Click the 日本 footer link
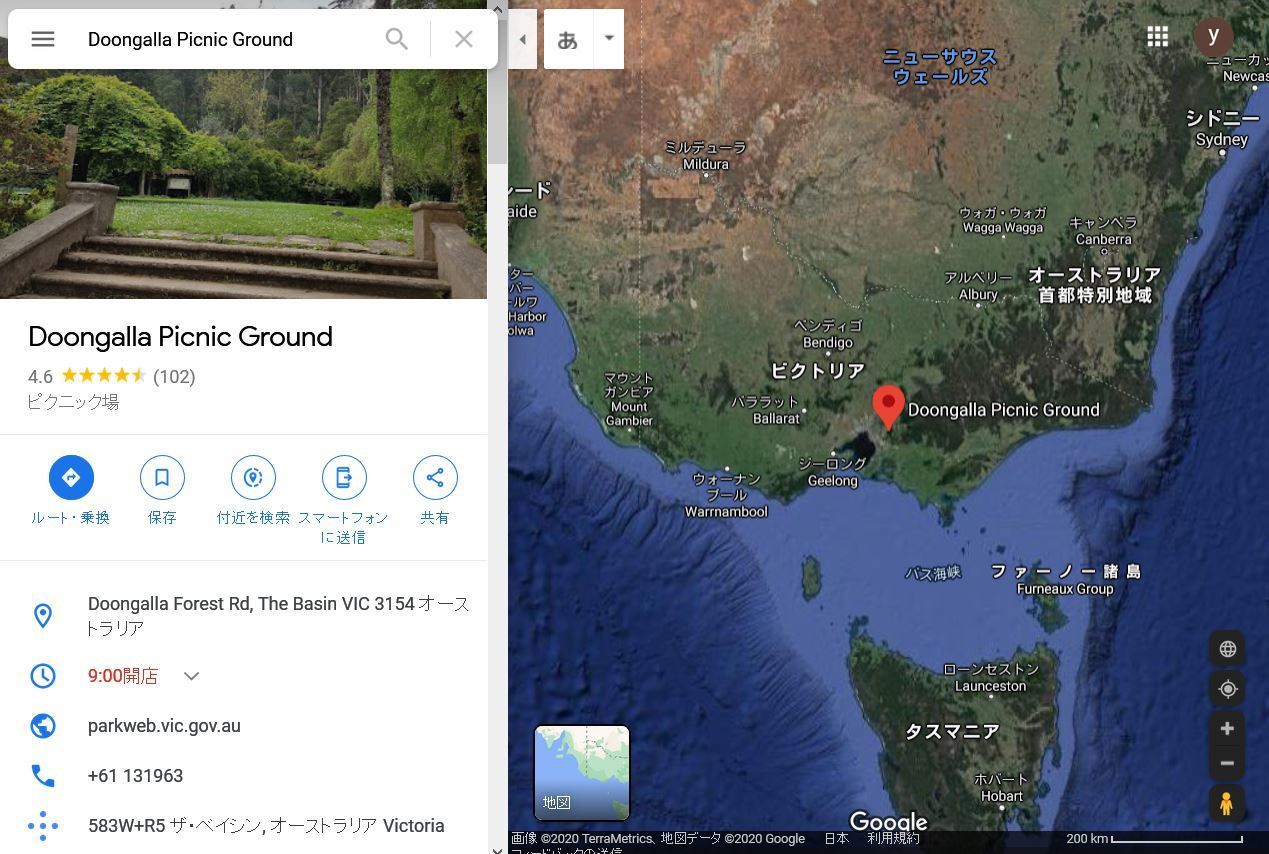 click(x=837, y=839)
